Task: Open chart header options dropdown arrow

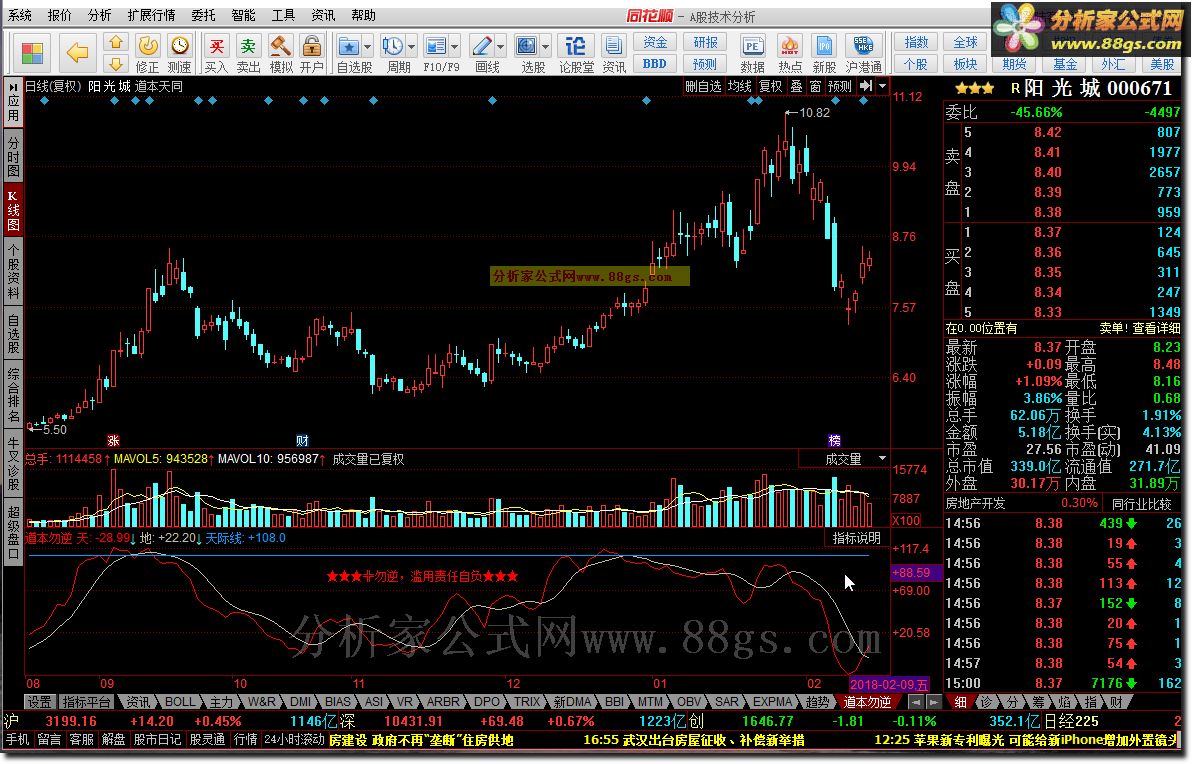Action: pos(882,86)
